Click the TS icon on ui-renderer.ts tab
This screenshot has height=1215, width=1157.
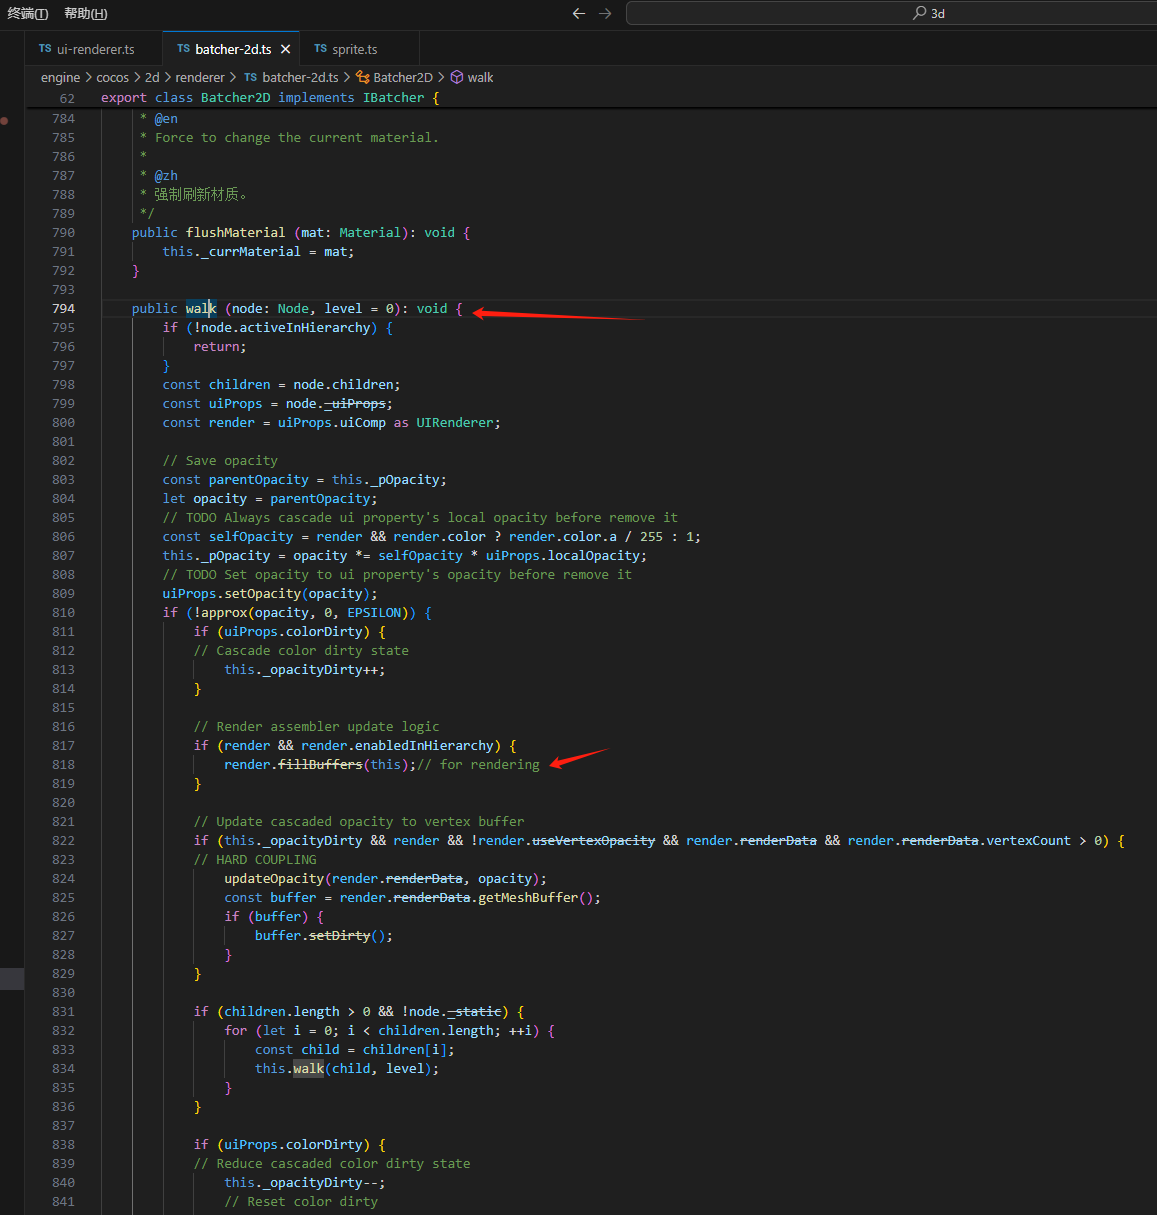click(x=45, y=48)
